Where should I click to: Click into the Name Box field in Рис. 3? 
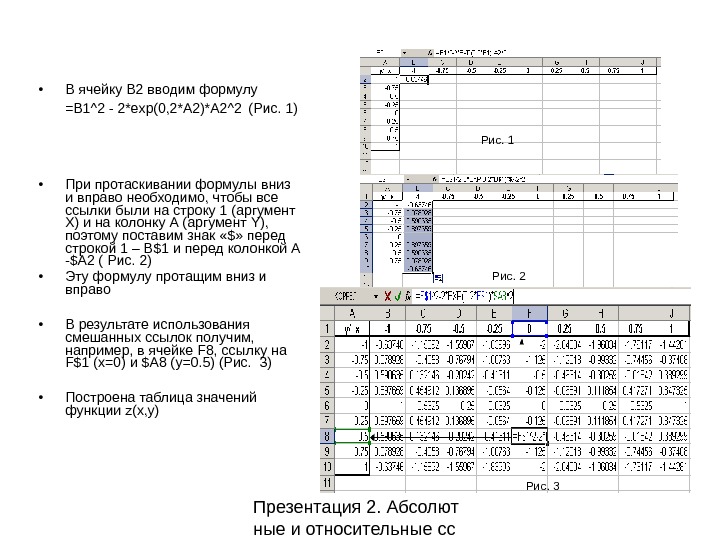pos(346,296)
